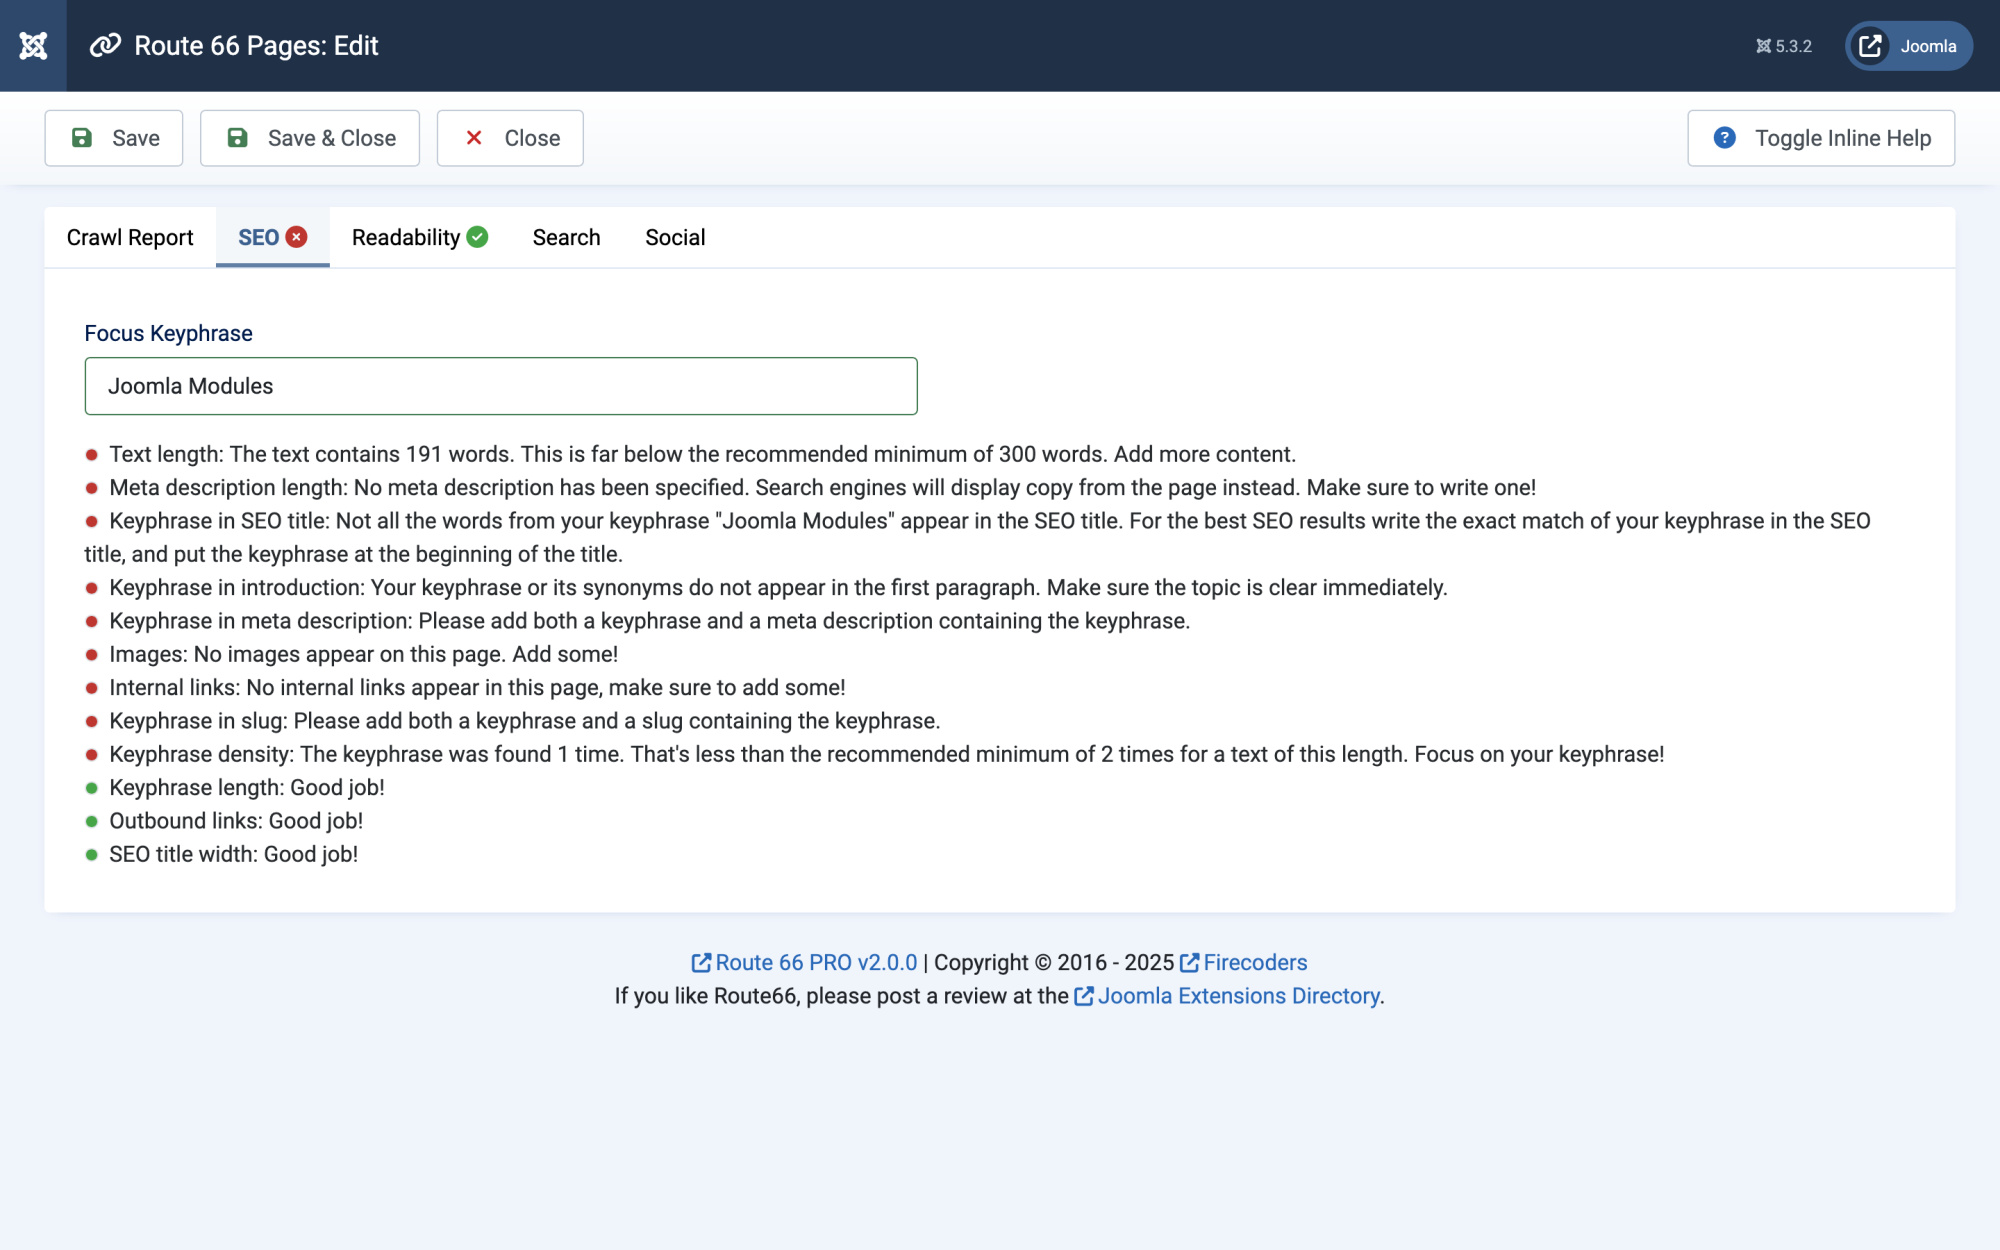Switch to the Readability tab
The image size is (2000, 1250).
(420, 237)
